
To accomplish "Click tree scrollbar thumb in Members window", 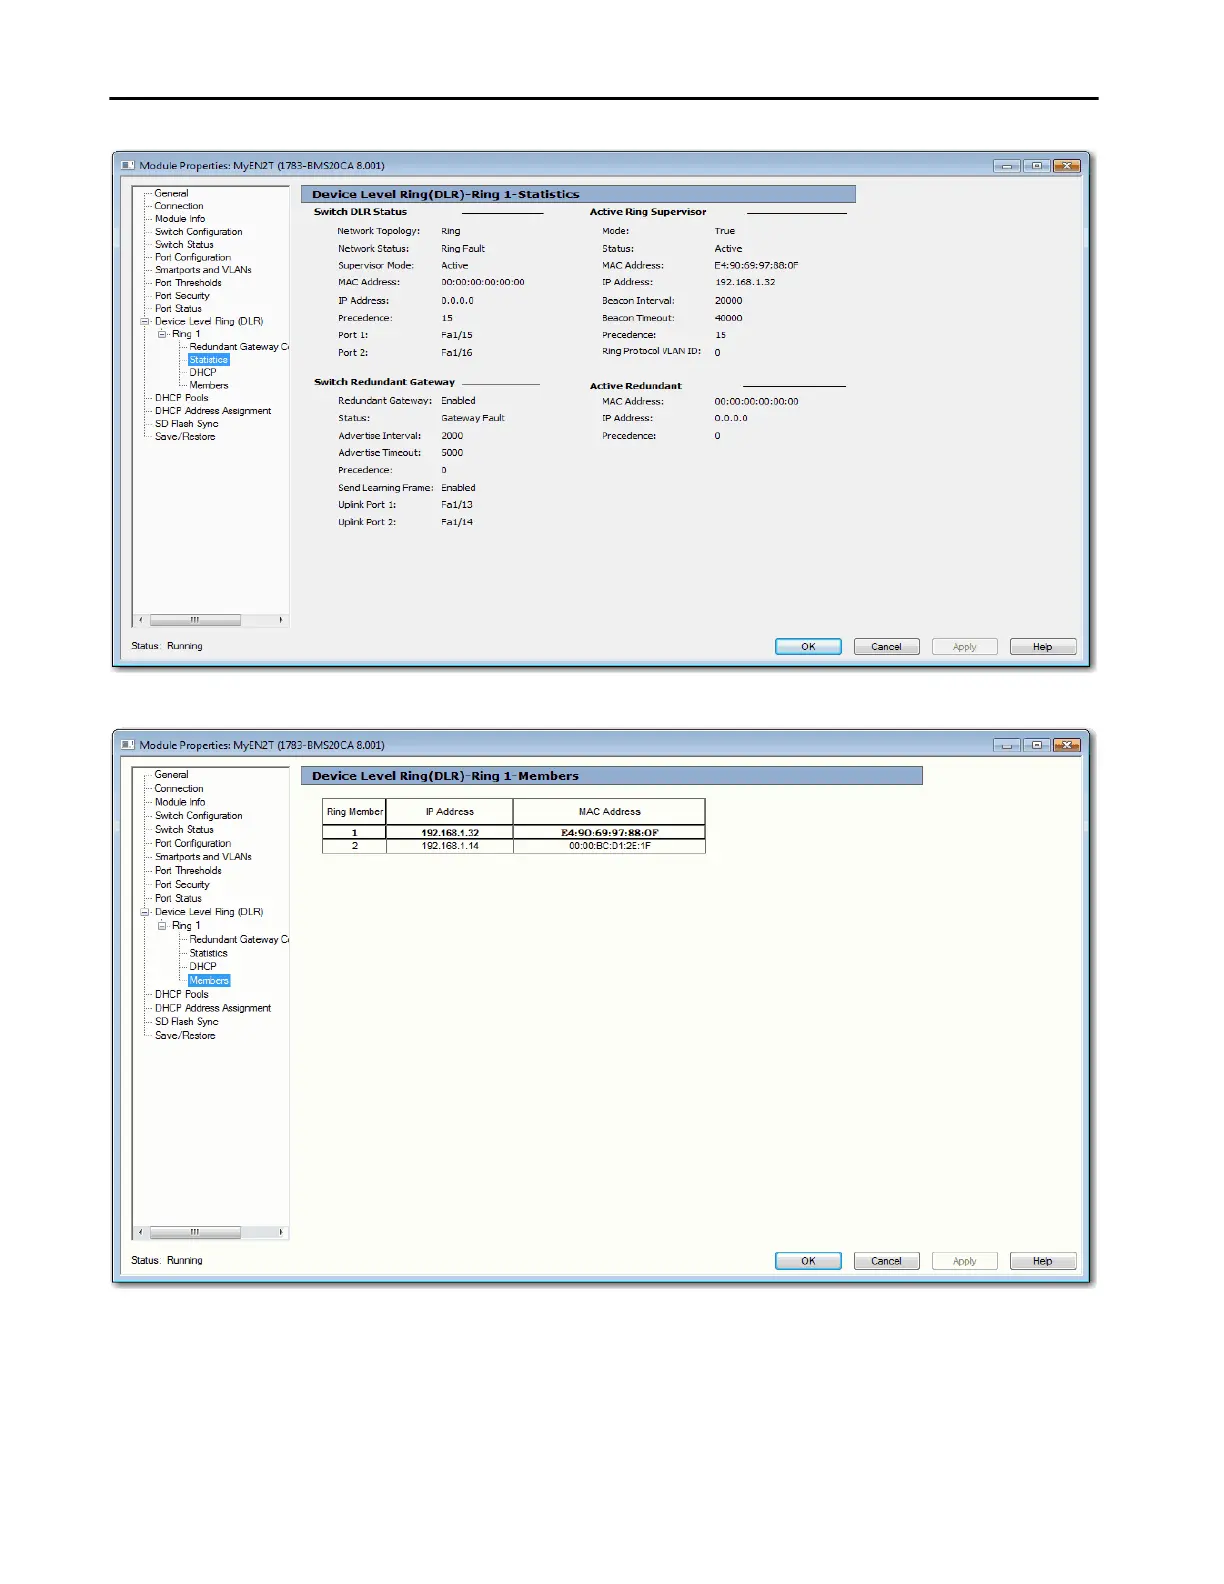I will (x=195, y=1232).
